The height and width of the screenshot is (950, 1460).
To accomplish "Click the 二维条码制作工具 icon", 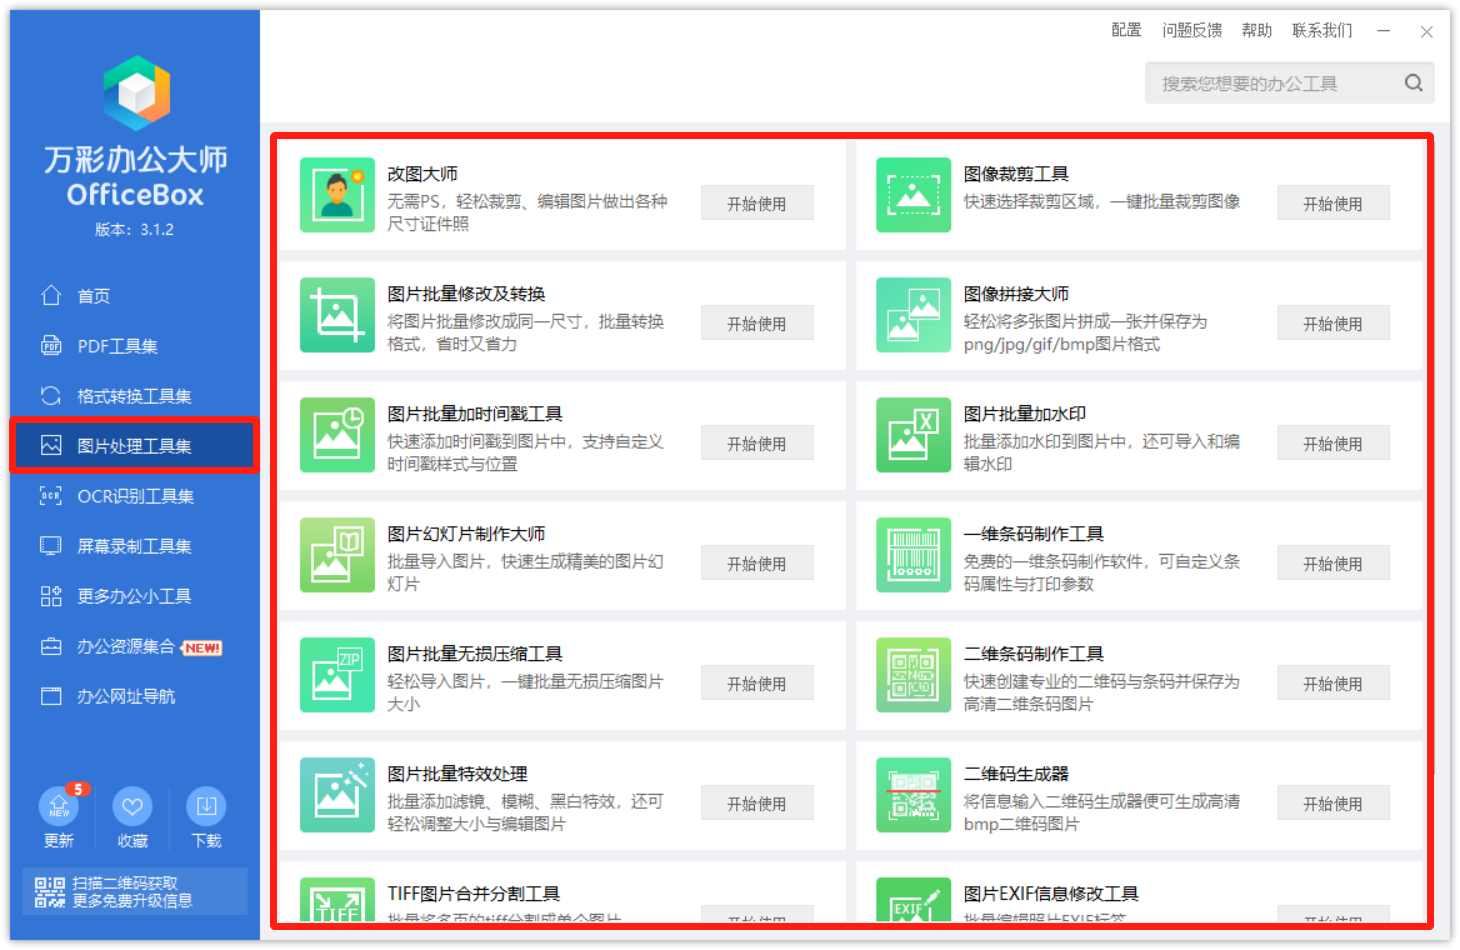I will tap(913, 675).
